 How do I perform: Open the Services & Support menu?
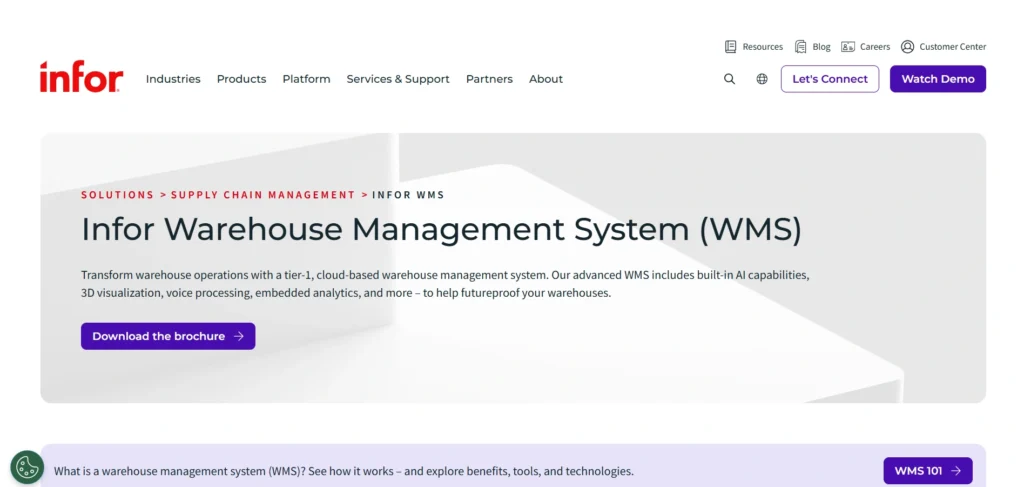click(398, 79)
